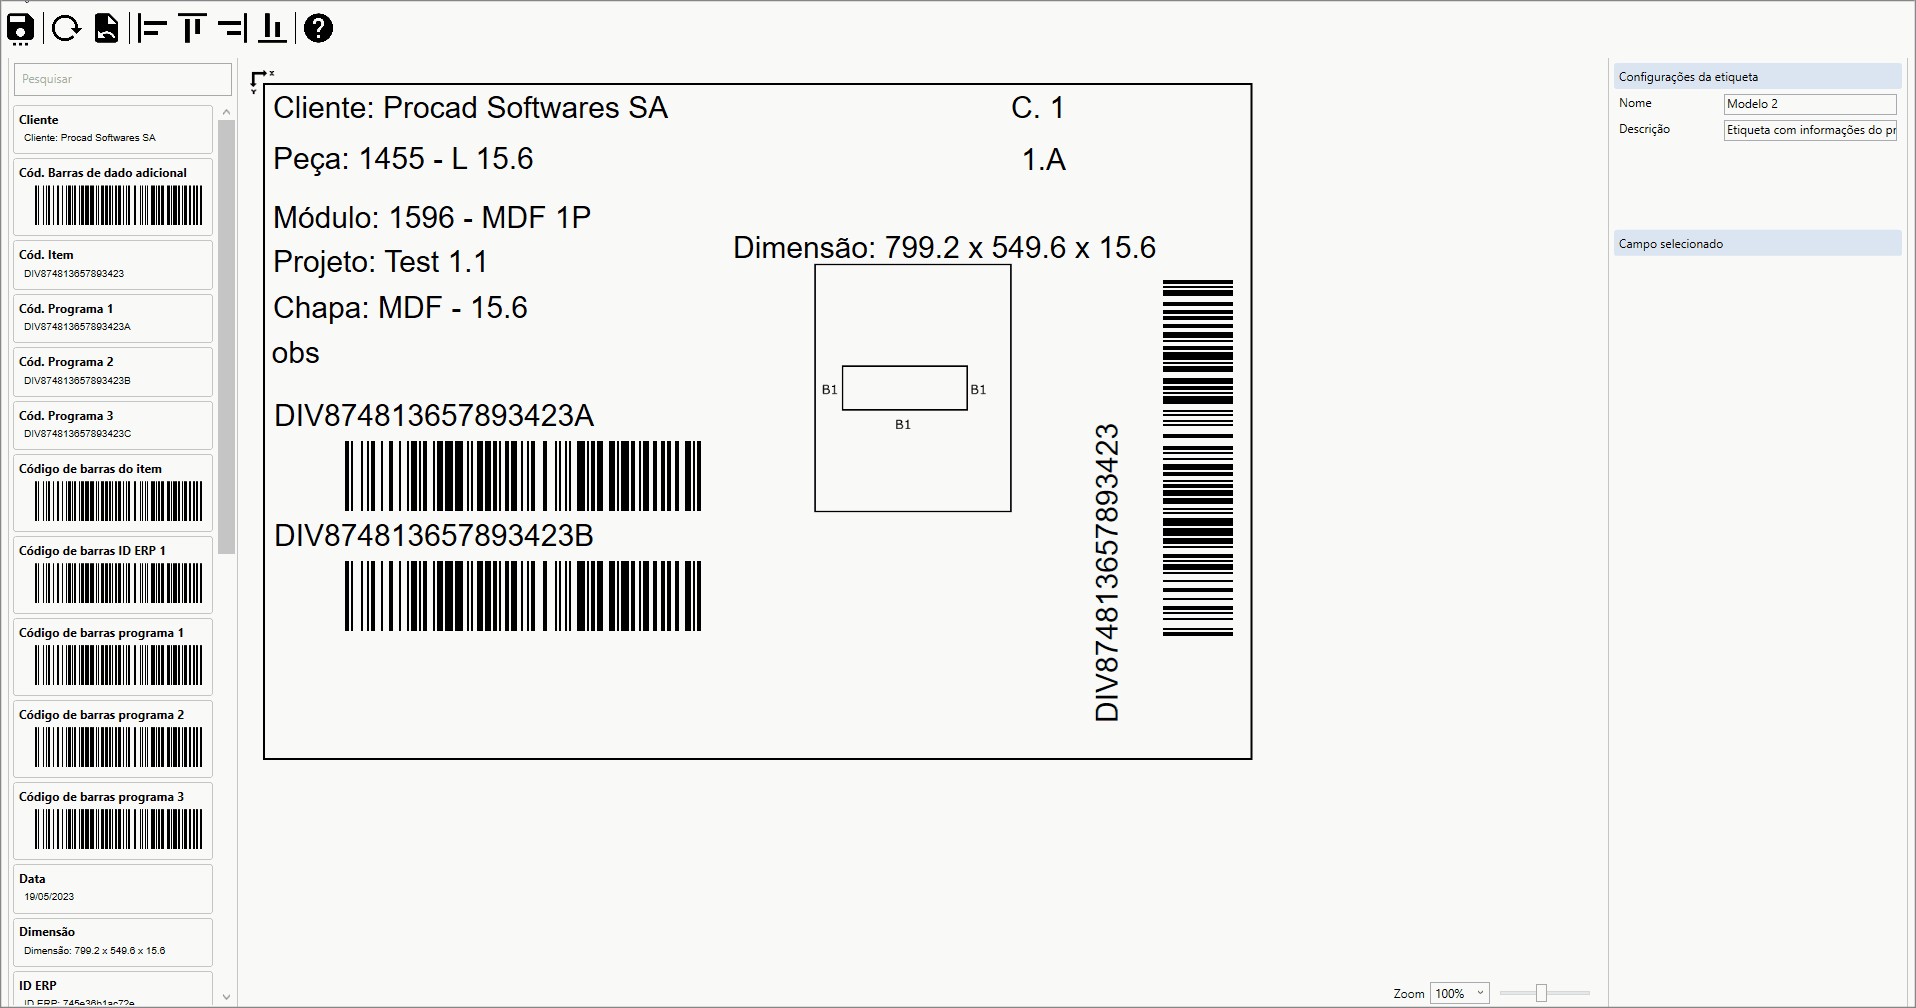Select 'Chapa: MDF - 15.6' on the label
The image size is (1916, 1008).
[x=400, y=308]
